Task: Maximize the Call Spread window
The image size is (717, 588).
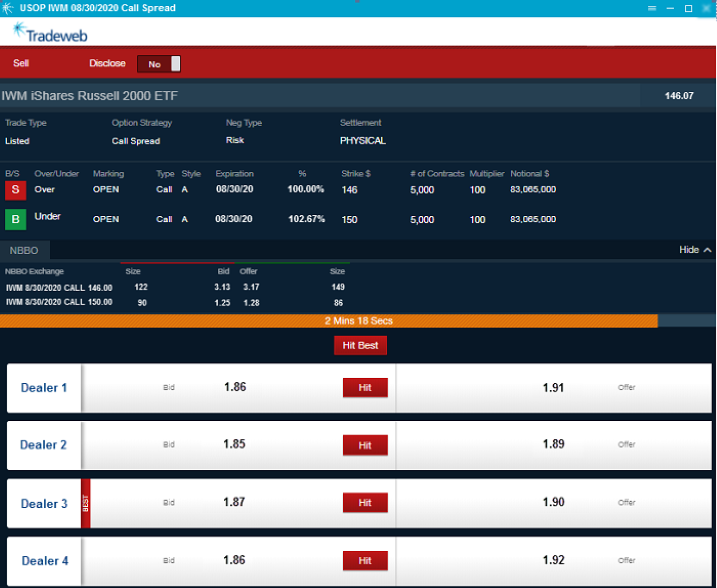Action: [x=688, y=8]
